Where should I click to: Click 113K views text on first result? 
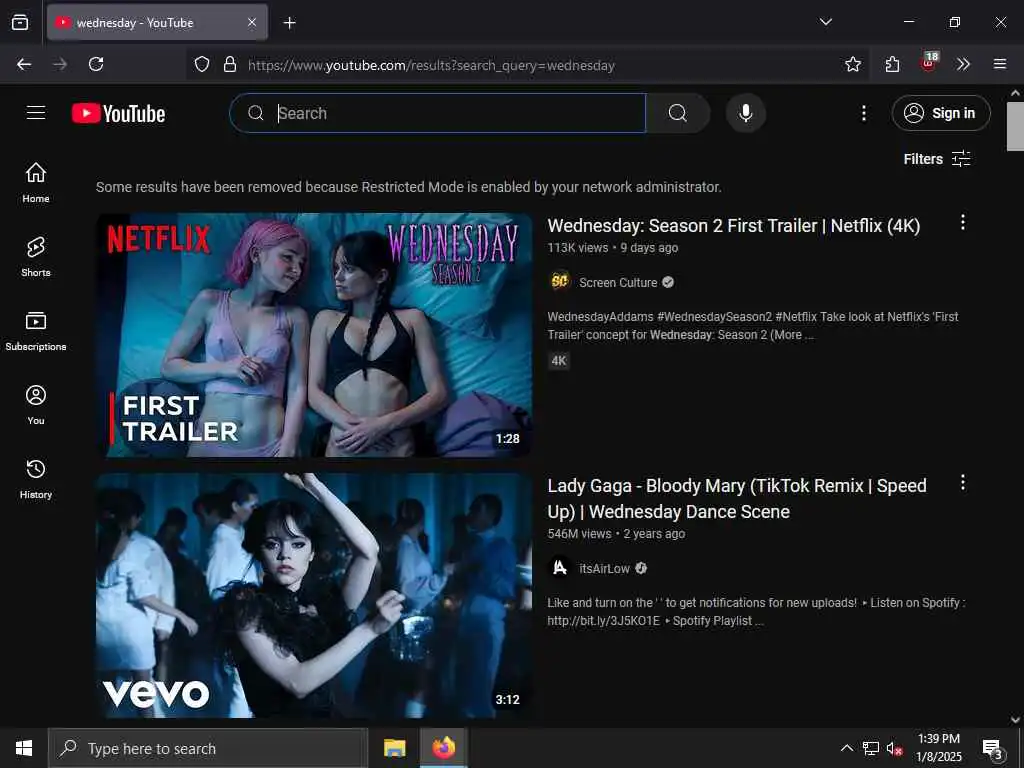tap(577, 248)
